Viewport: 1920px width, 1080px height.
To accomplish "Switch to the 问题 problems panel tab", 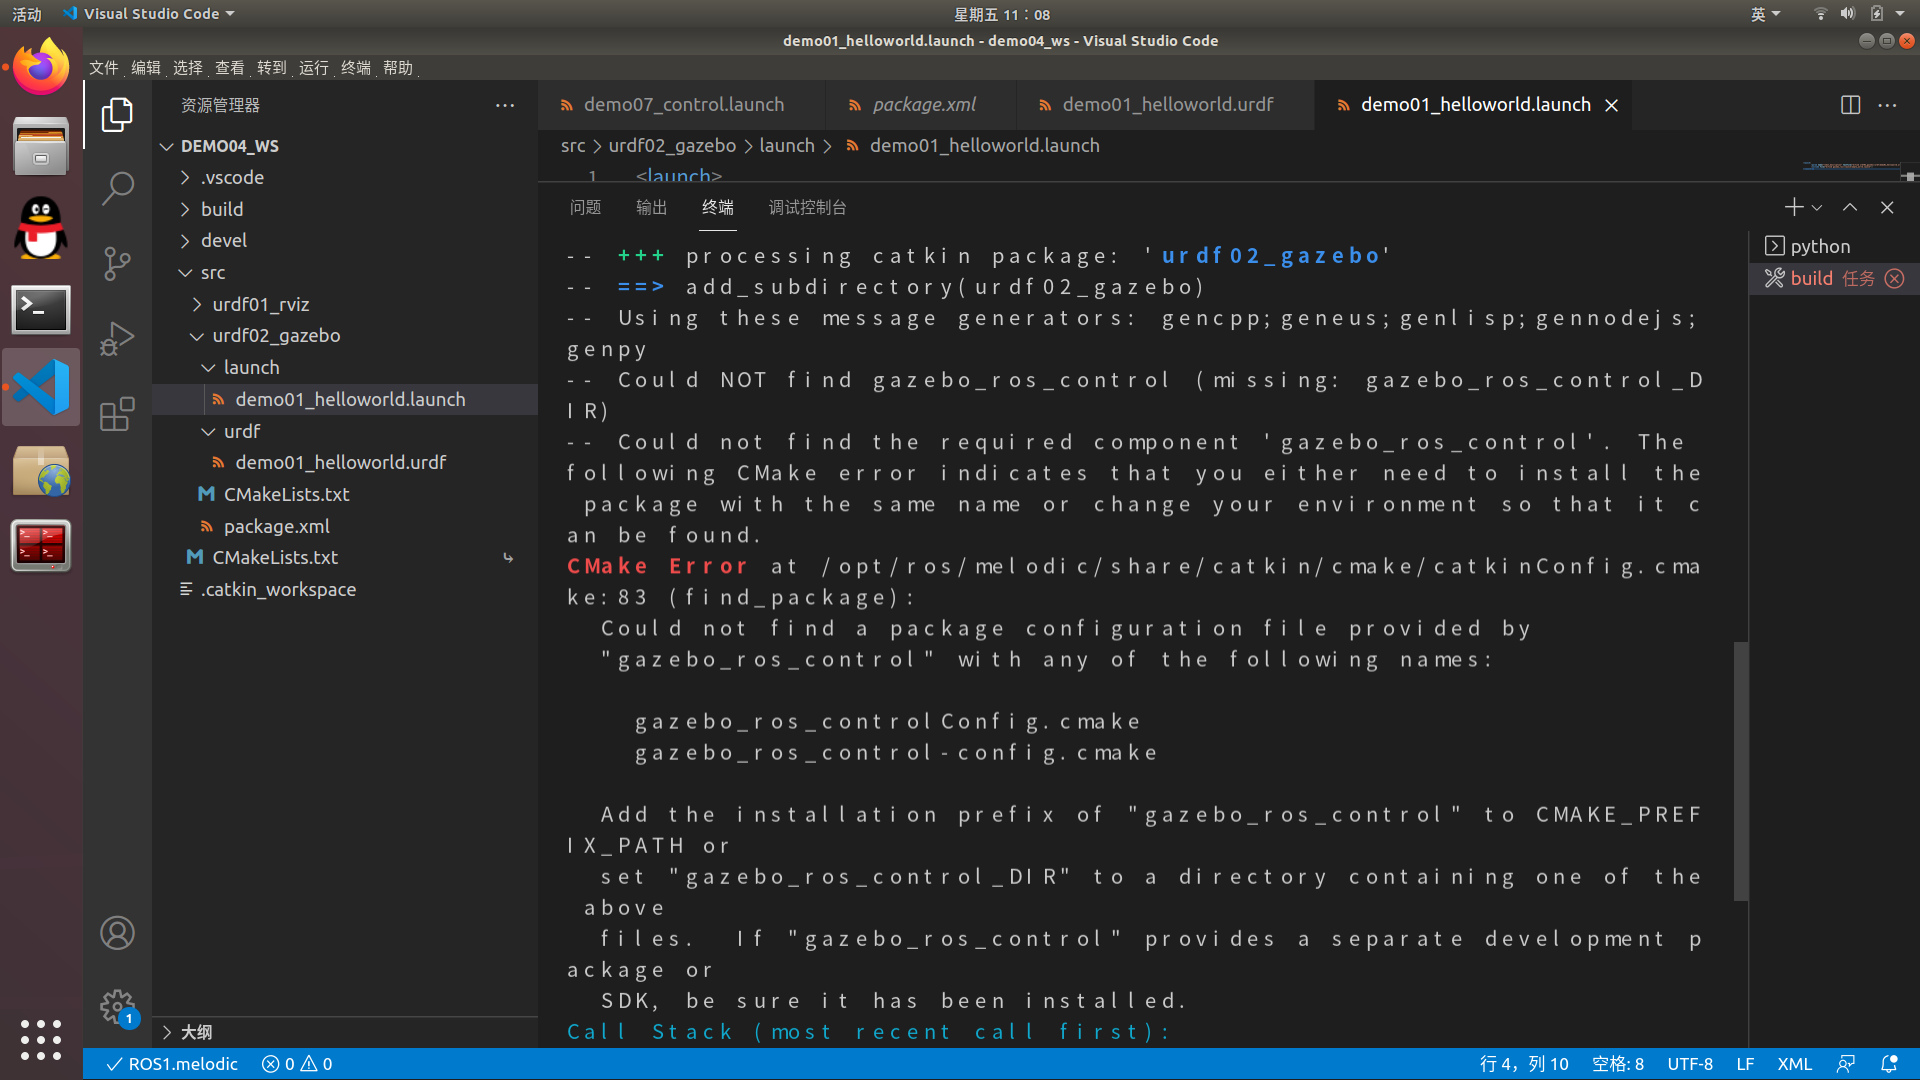I will point(585,207).
